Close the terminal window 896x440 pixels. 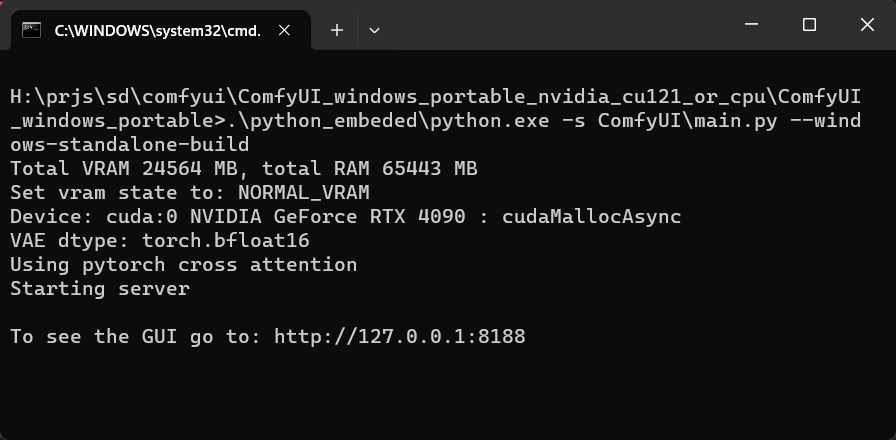coord(865,25)
